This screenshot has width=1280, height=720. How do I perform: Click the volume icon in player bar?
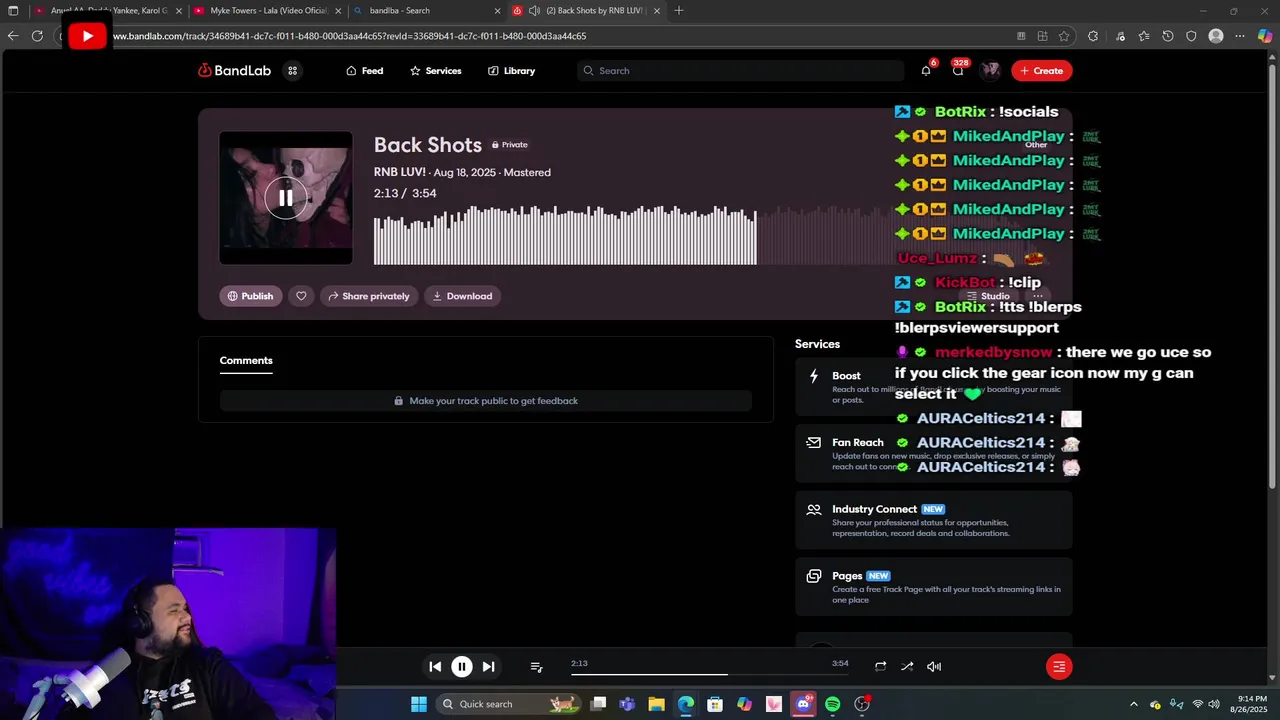pos(934,667)
